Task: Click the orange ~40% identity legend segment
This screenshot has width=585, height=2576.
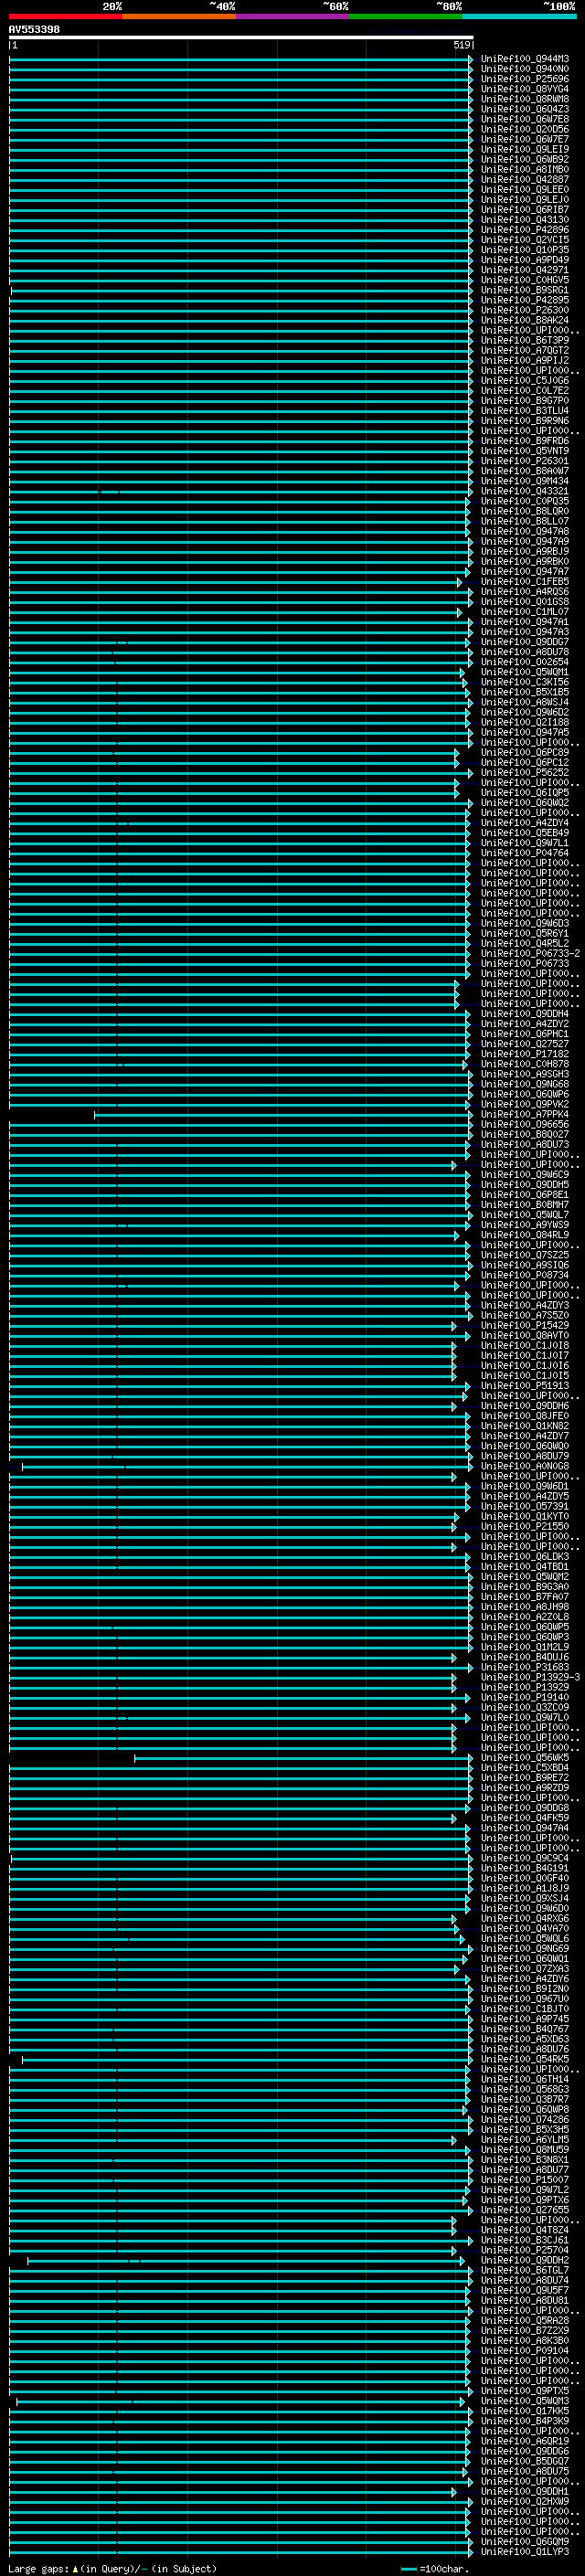Action: click(179, 17)
